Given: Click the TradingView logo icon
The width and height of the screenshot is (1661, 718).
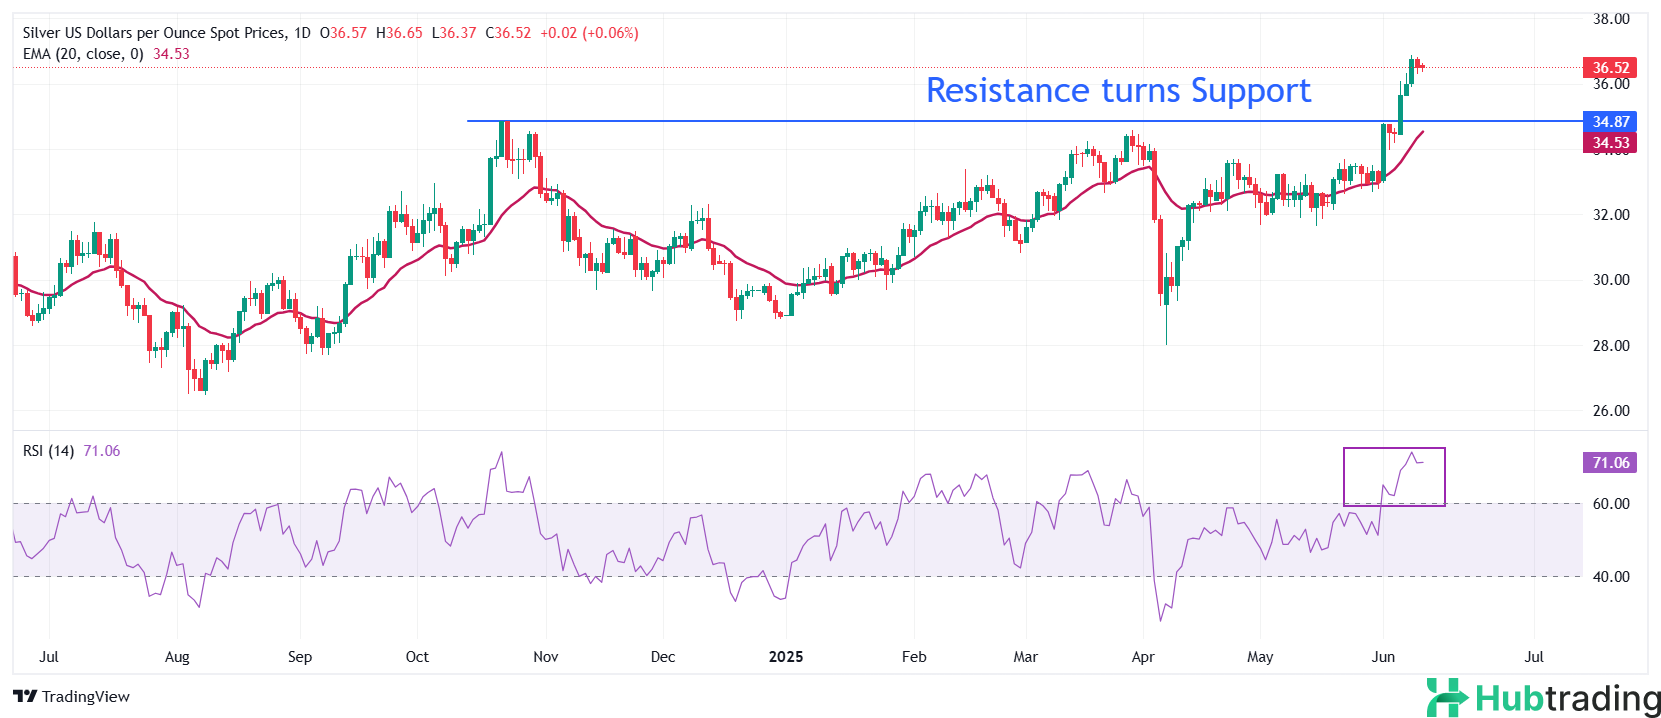Looking at the screenshot, I should point(25,697).
